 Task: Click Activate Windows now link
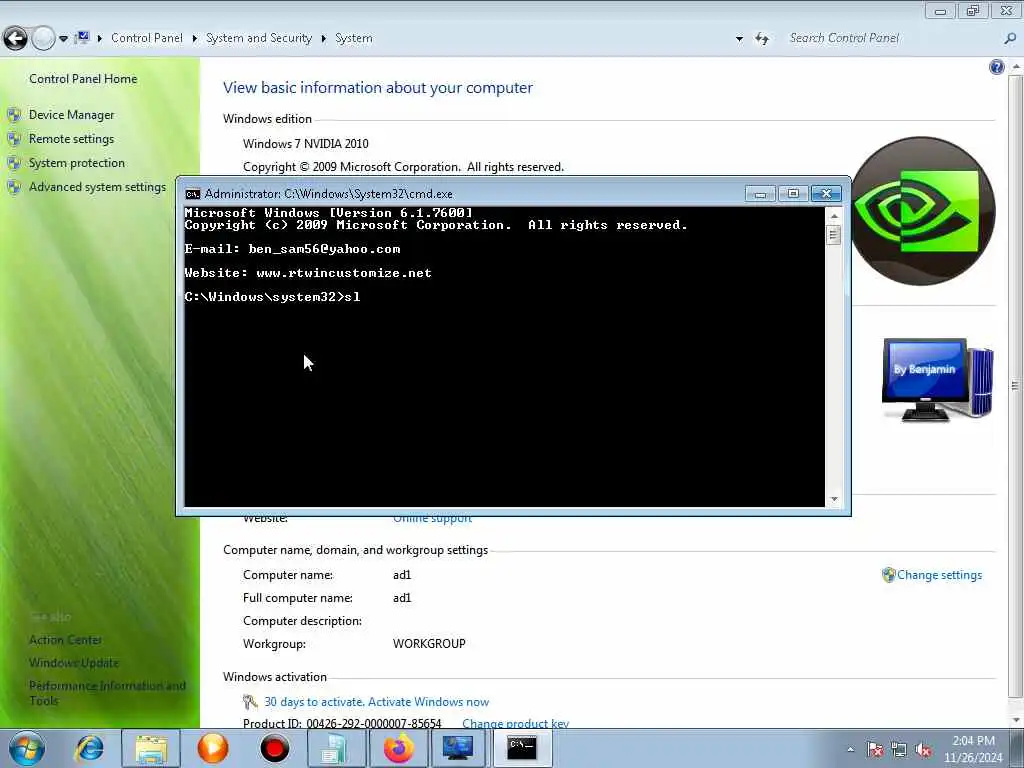[x=428, y=702]
